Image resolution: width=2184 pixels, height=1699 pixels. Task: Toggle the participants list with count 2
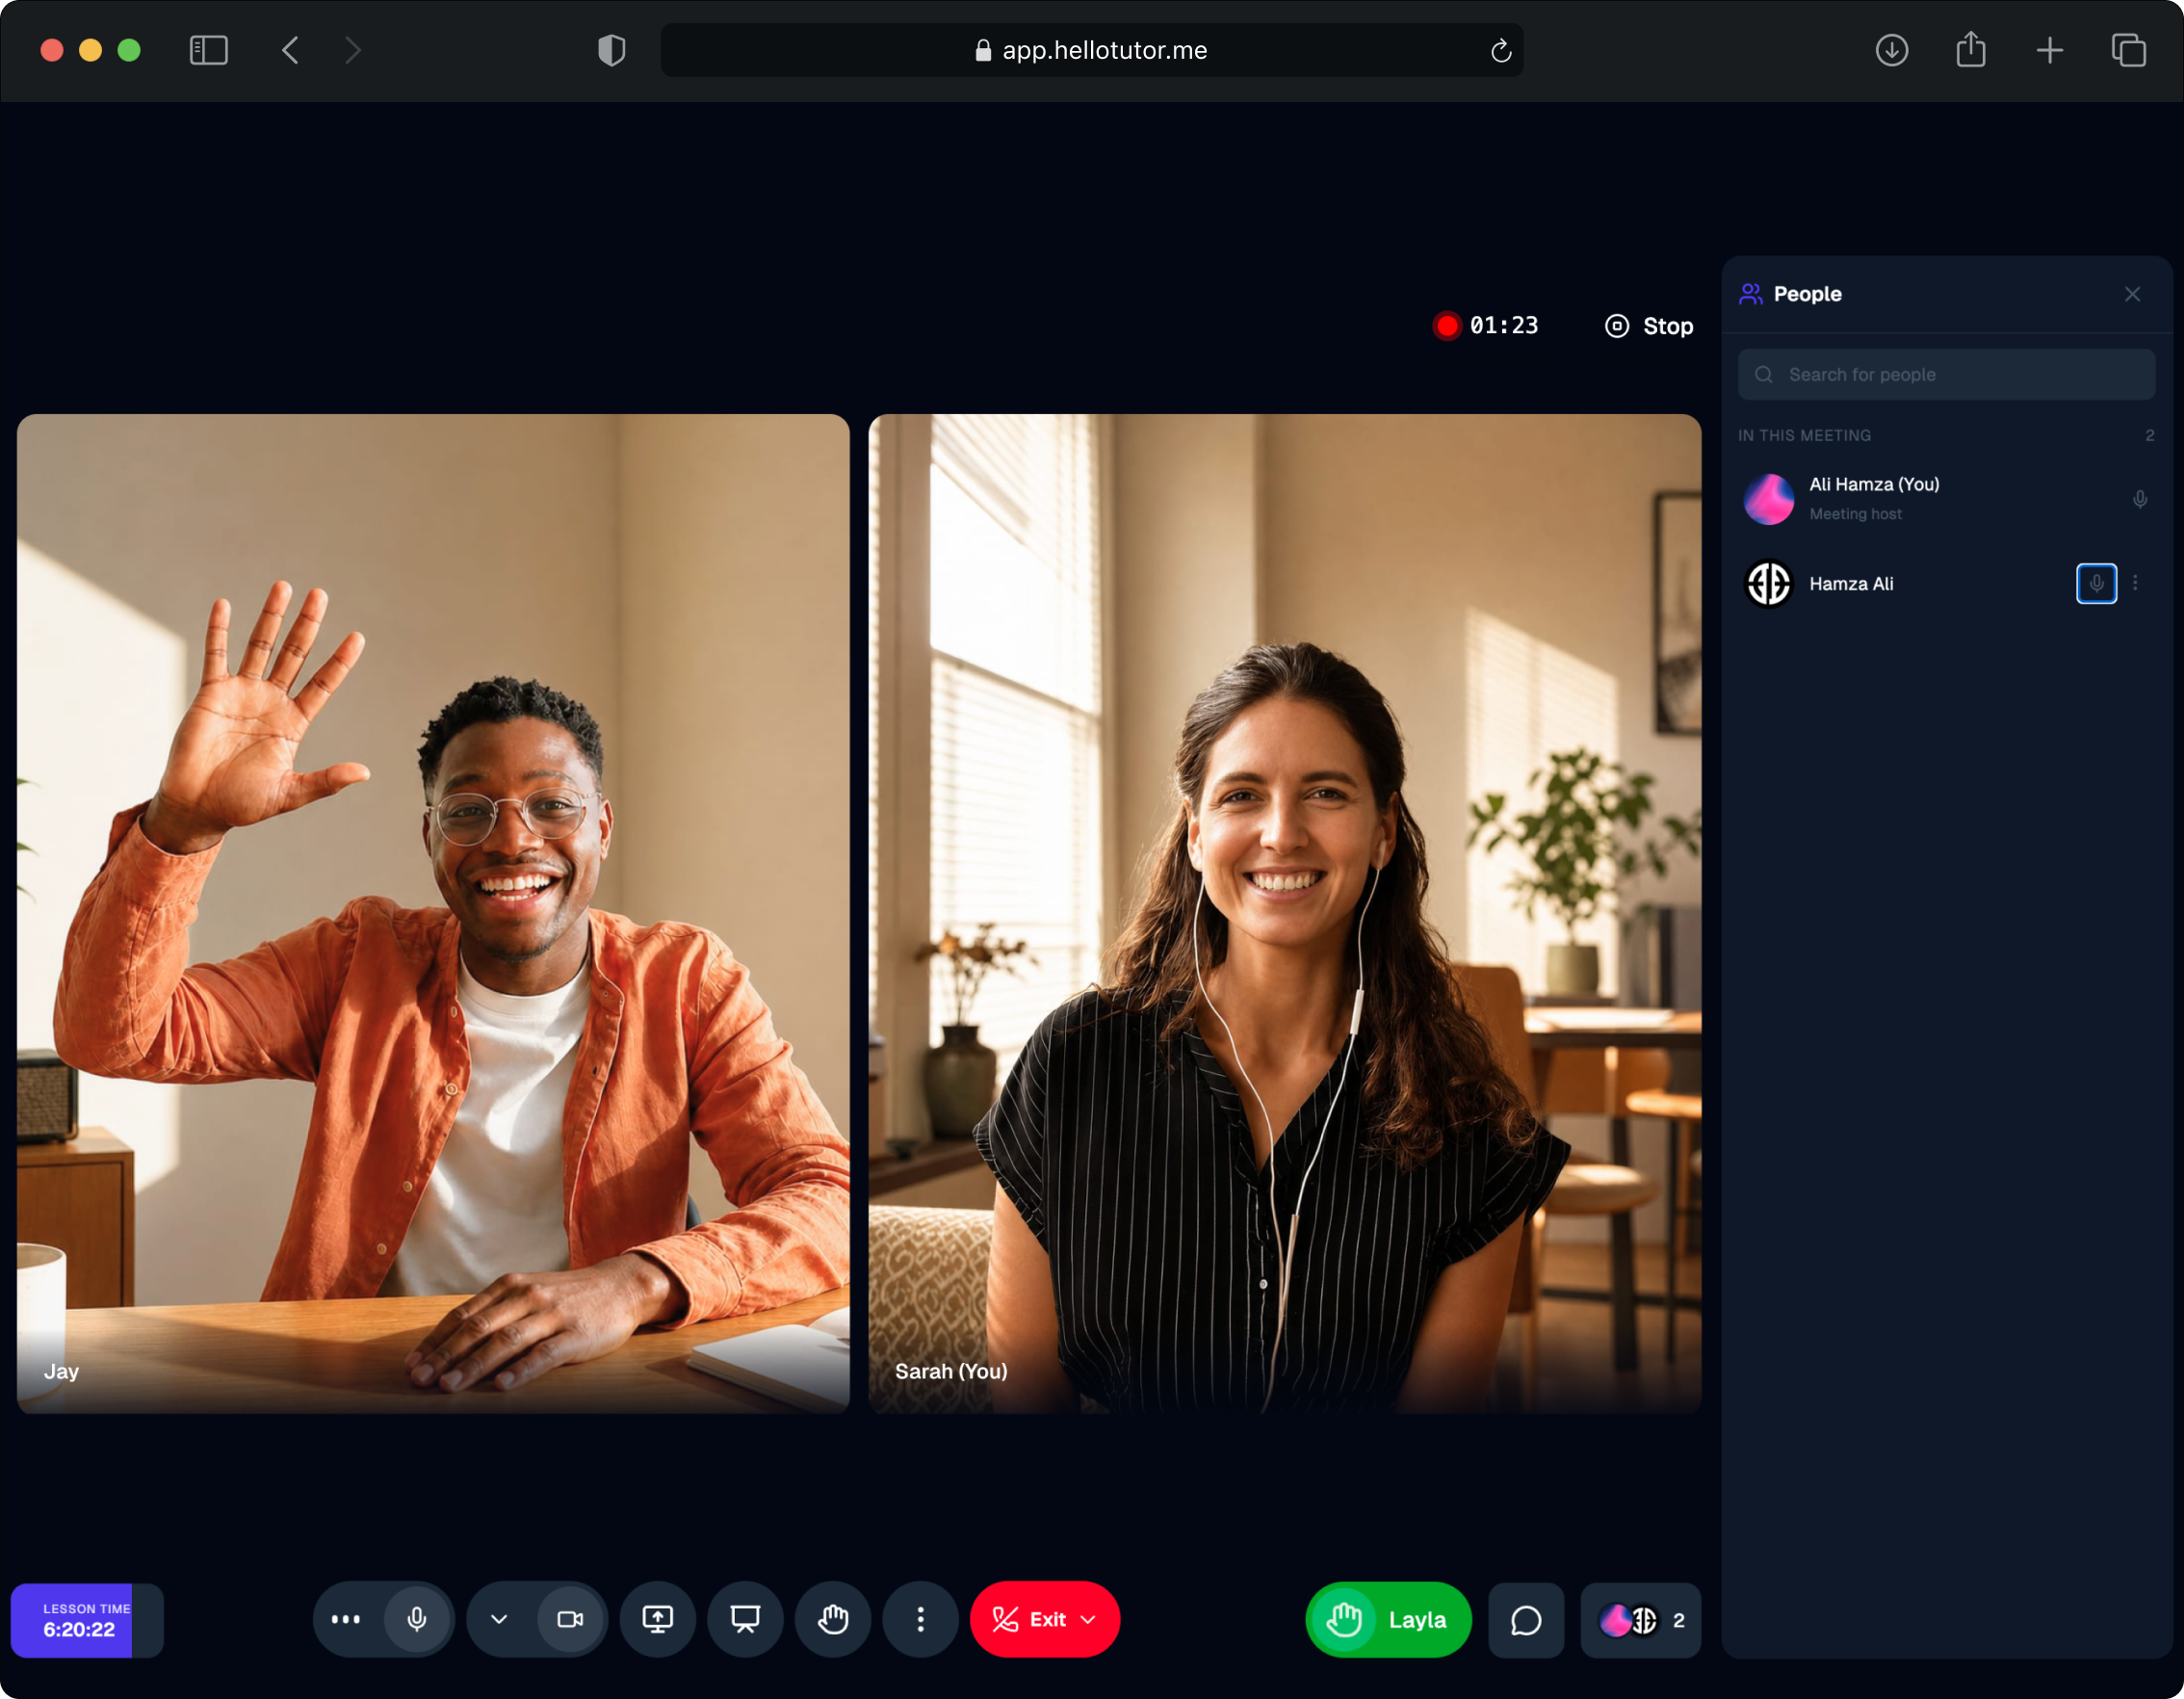(x=1641, y=1619)
